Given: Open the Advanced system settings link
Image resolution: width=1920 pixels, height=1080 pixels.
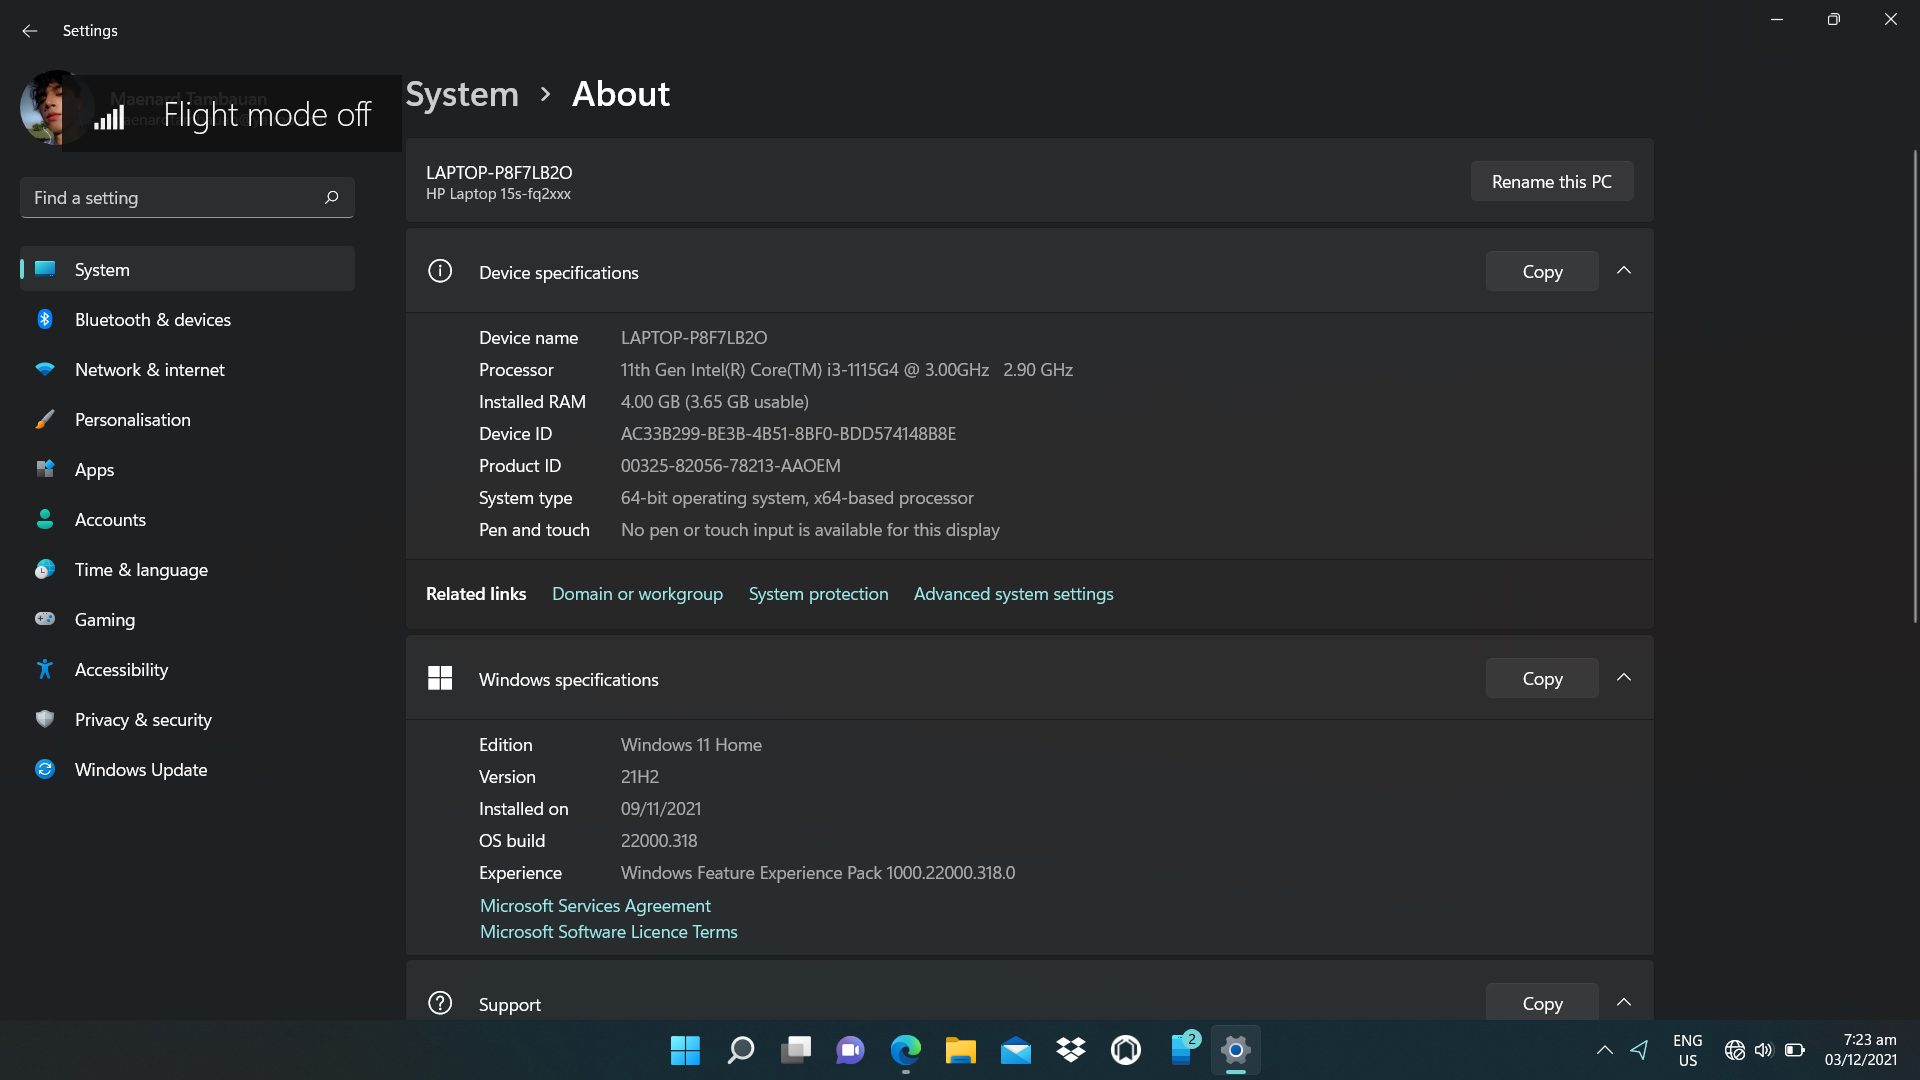Looking at the screenshot, I should pos(1013,593).
